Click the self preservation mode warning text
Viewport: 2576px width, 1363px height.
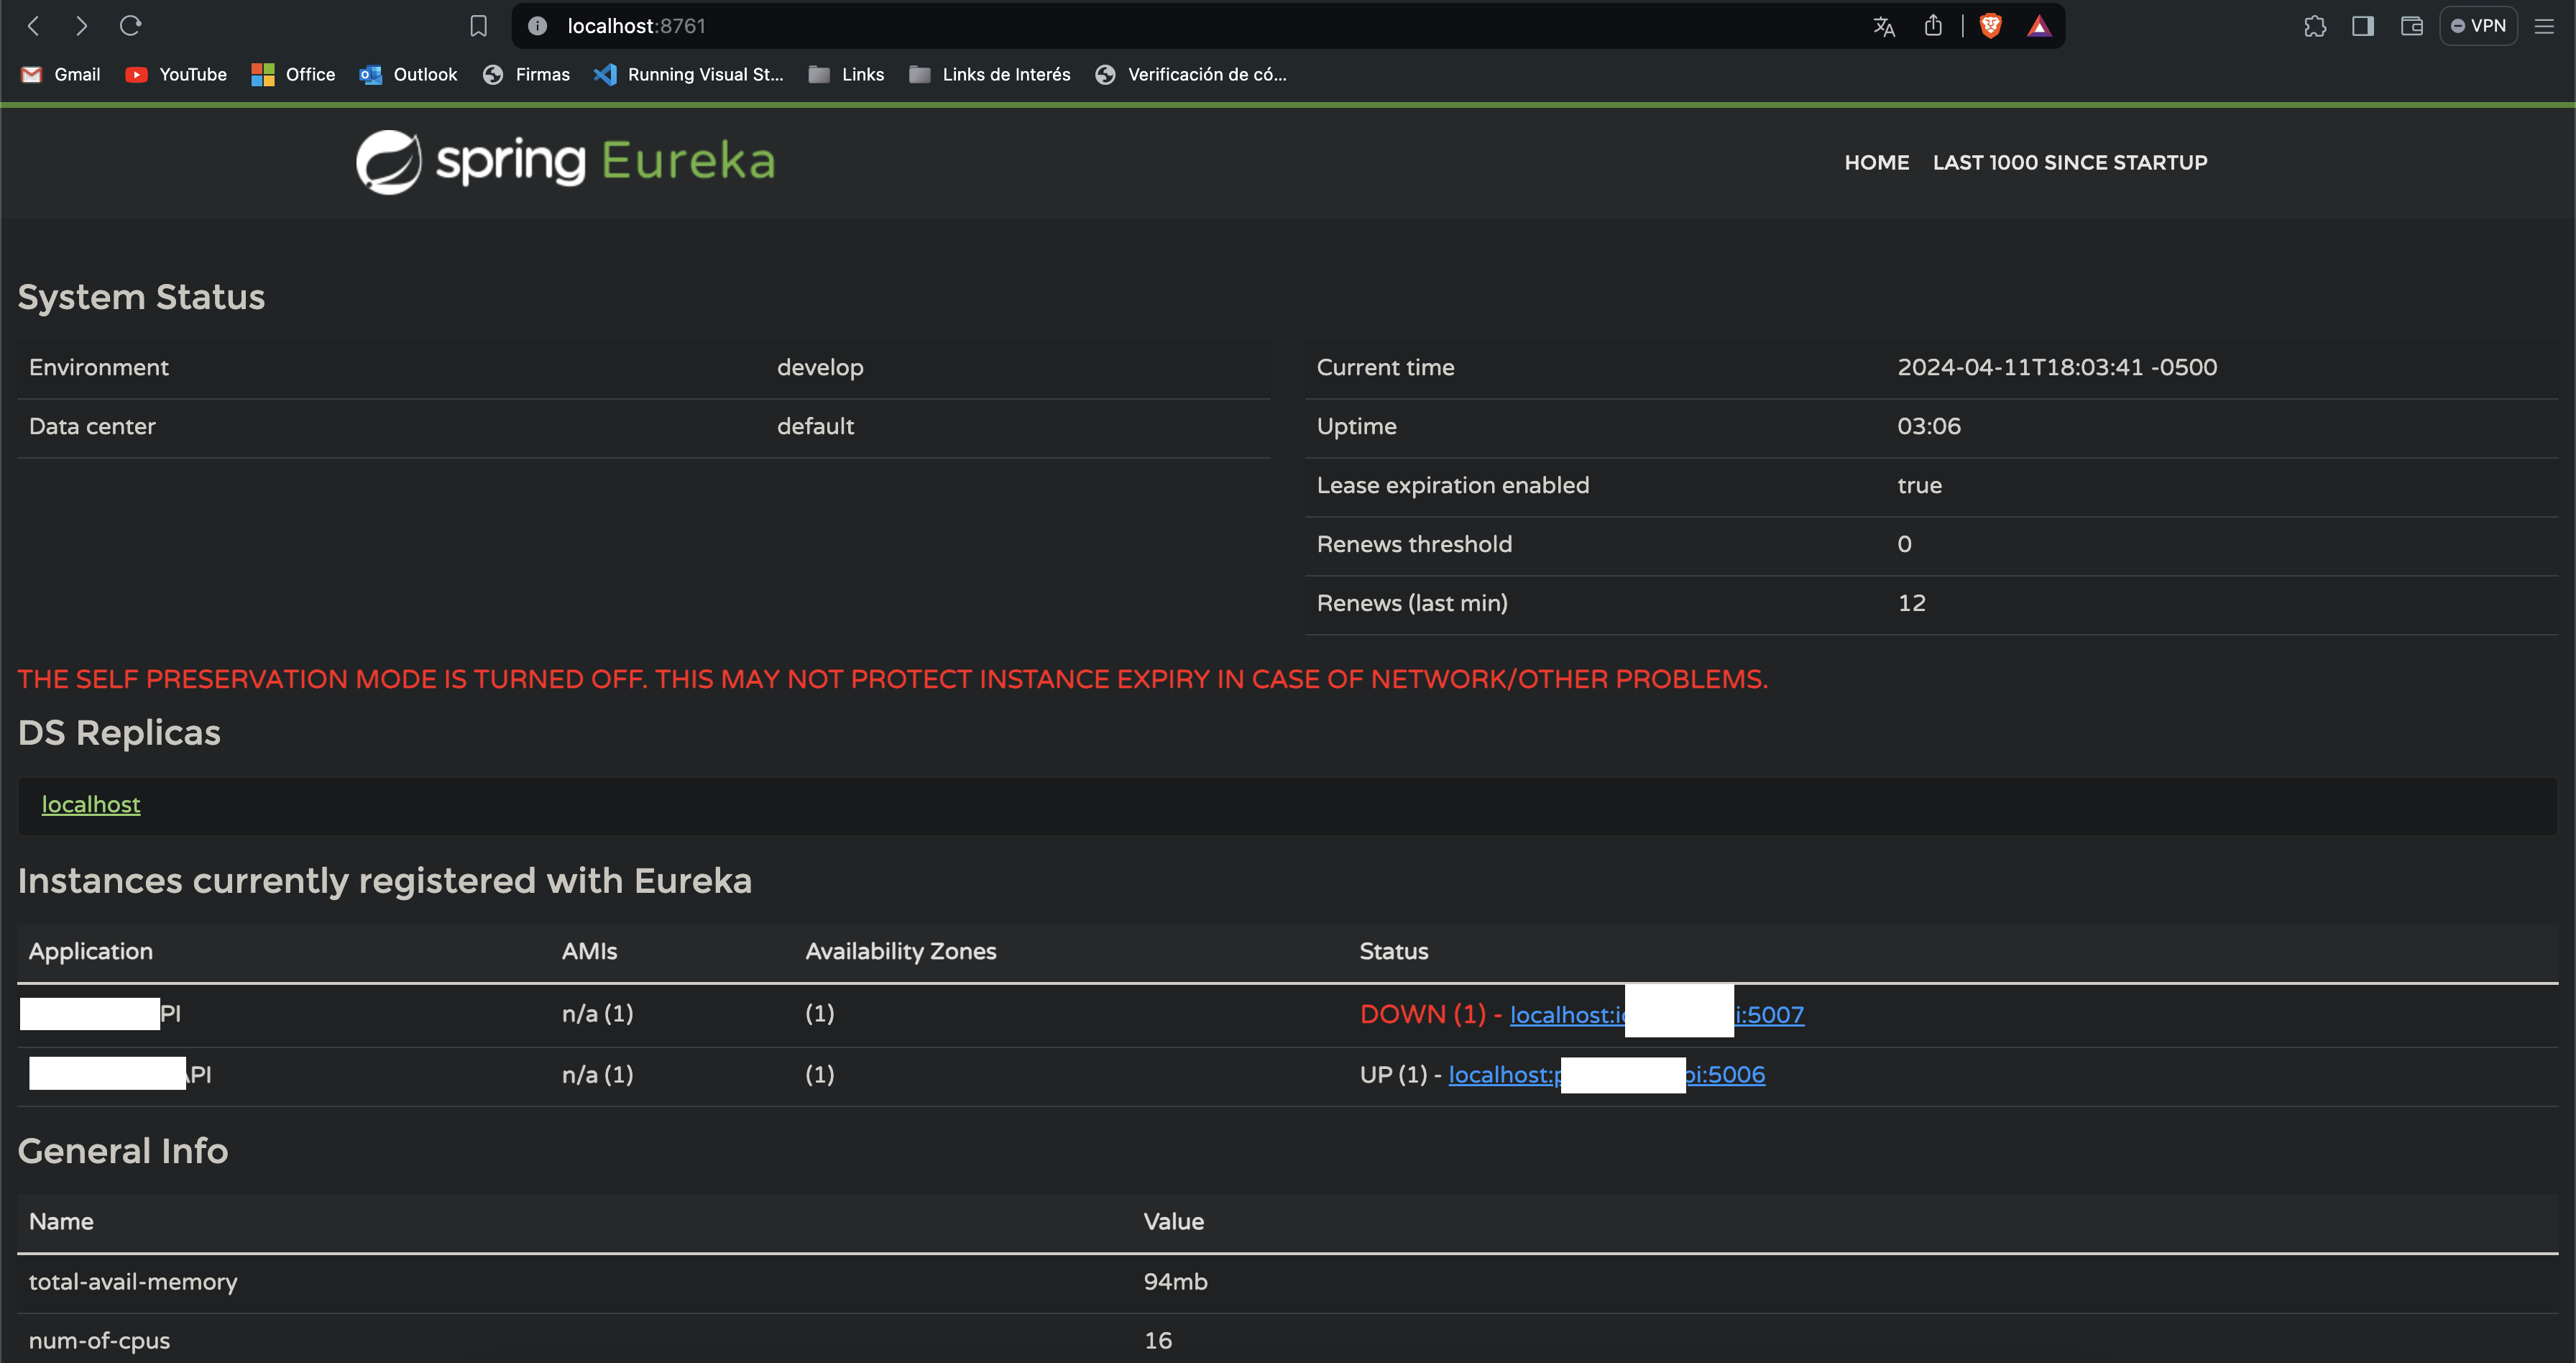point(892,679)
